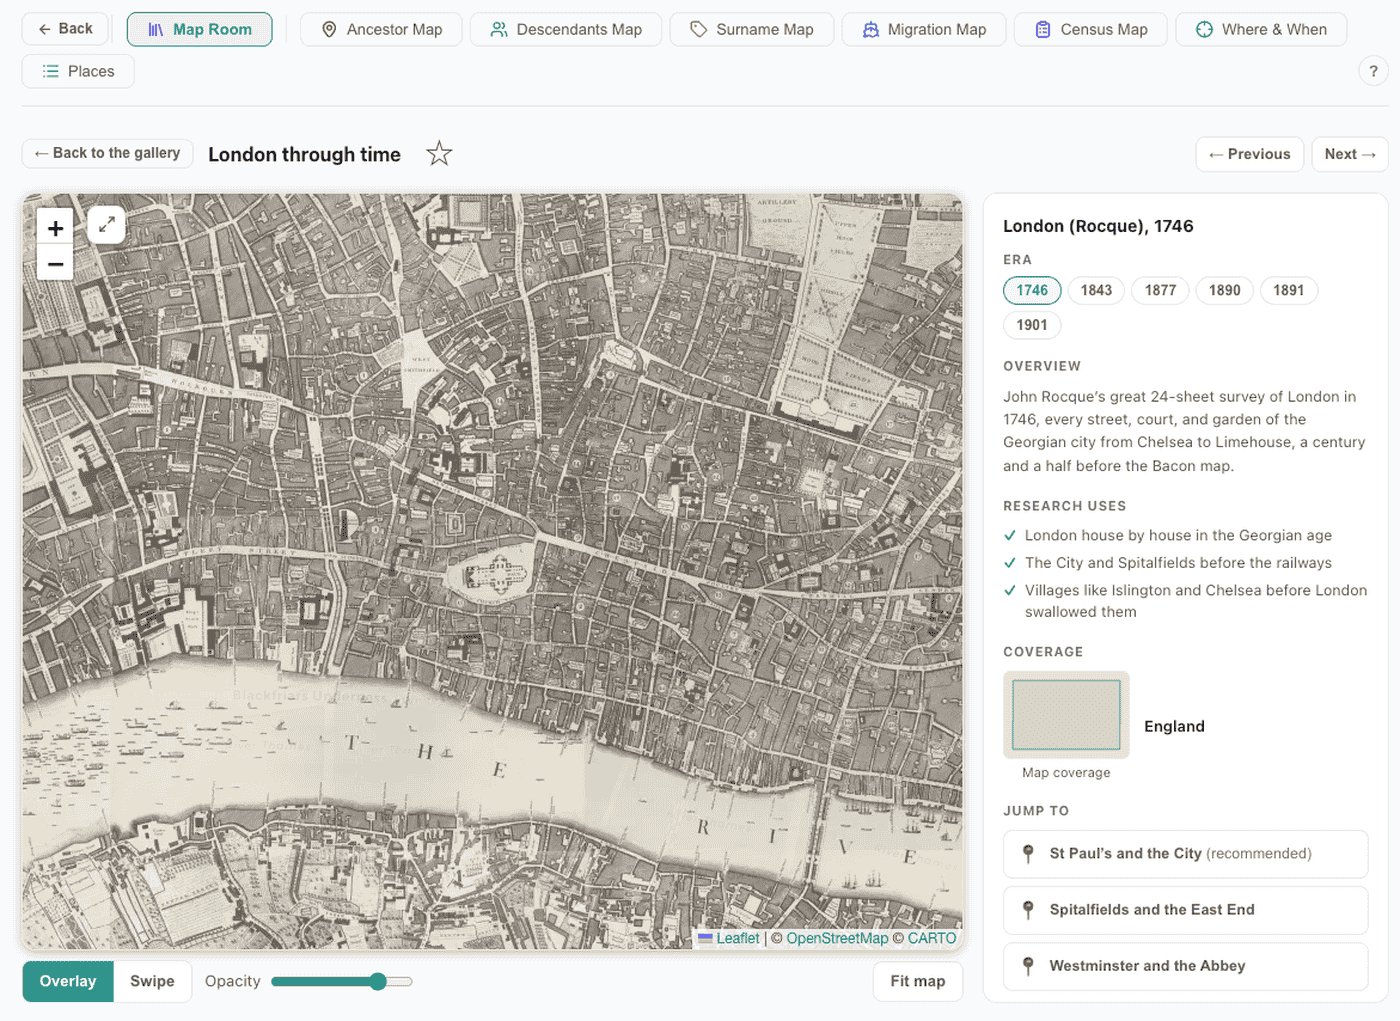Viewport: 1400px width, 1021px height.
Task: Open the Map Room tab
Action: point(199,30)
